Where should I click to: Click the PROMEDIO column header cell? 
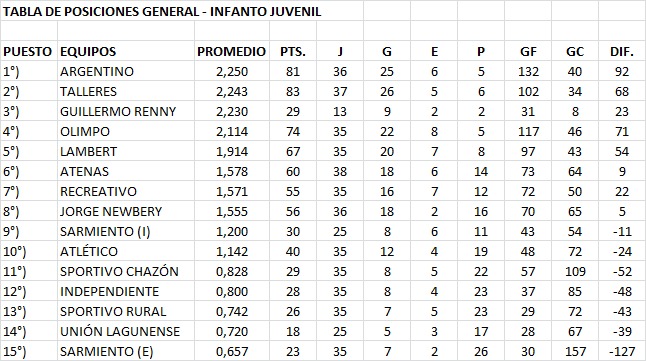pyautogui.click(x=232, y=52)
